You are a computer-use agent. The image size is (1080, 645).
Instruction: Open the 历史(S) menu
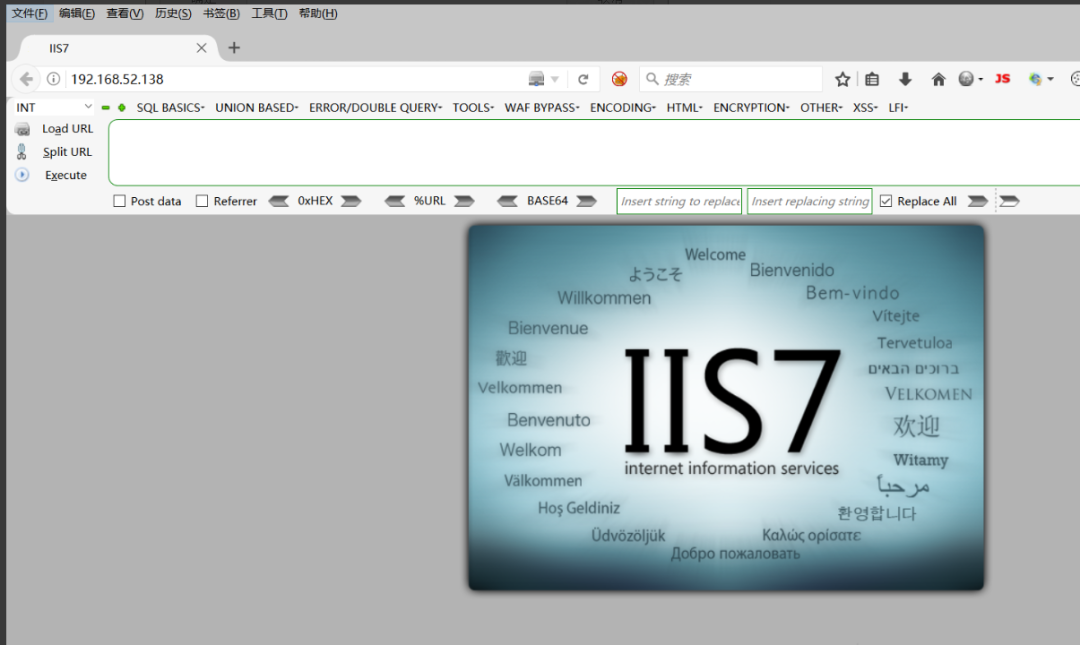point(173,14)
